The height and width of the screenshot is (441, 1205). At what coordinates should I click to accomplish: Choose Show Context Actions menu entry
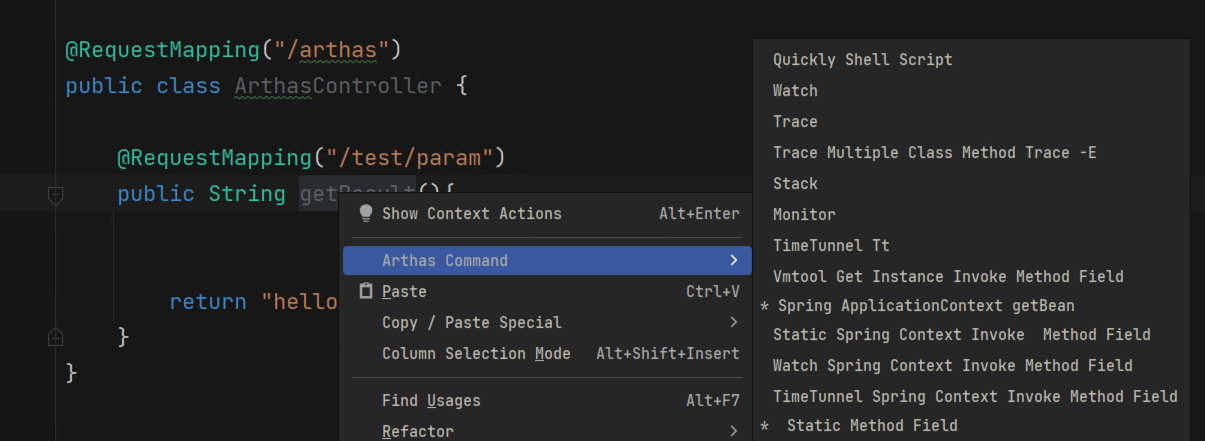pos(547,213)
